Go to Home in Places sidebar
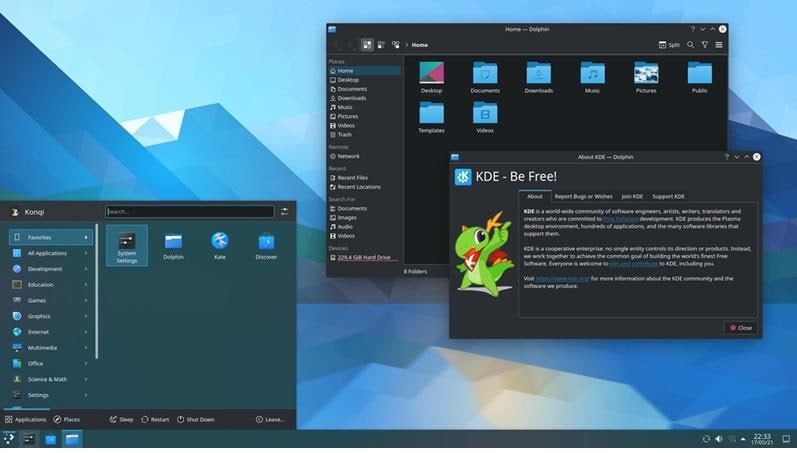The image size is (797, 453). [x=364, y=71]
